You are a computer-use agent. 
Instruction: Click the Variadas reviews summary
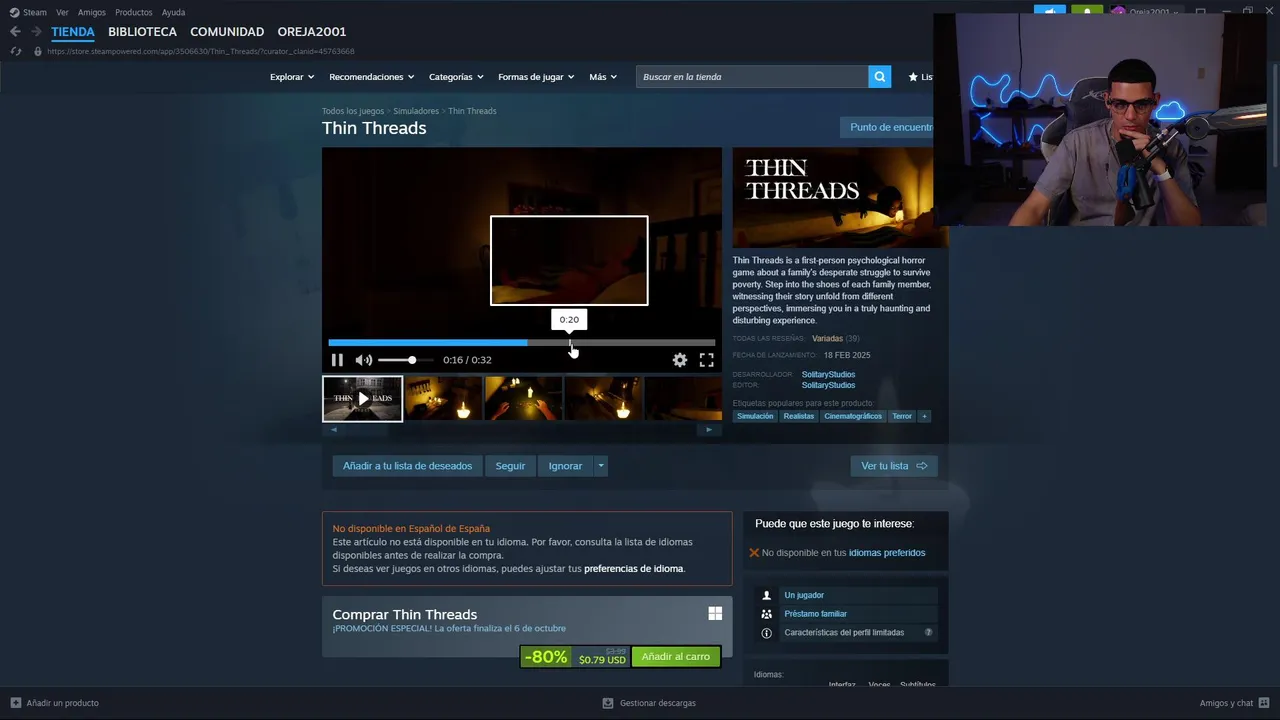827,339
